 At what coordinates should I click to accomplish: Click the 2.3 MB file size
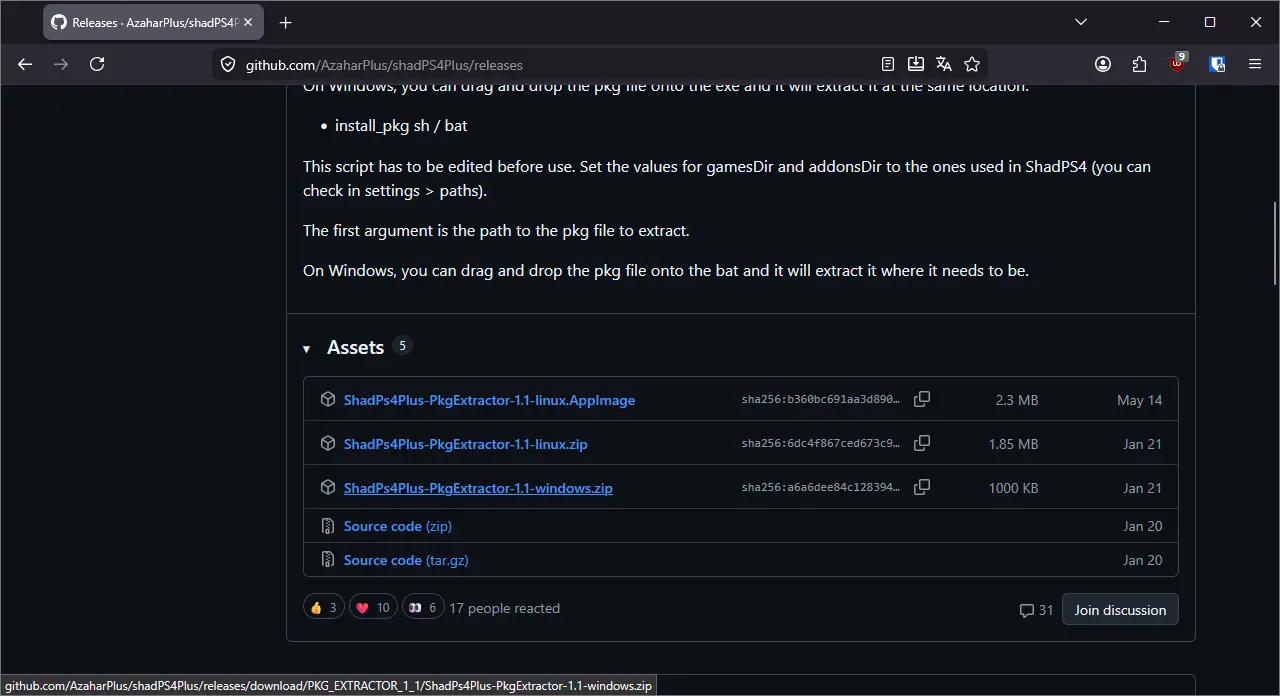tap(1017, 400)
